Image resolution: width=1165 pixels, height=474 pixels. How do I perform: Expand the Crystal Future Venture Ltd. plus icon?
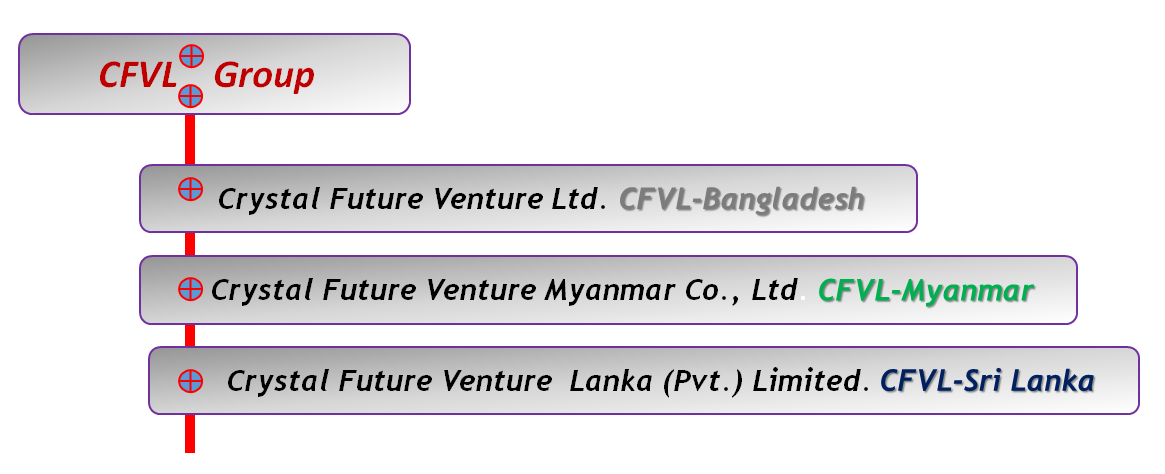click(191, 189)
